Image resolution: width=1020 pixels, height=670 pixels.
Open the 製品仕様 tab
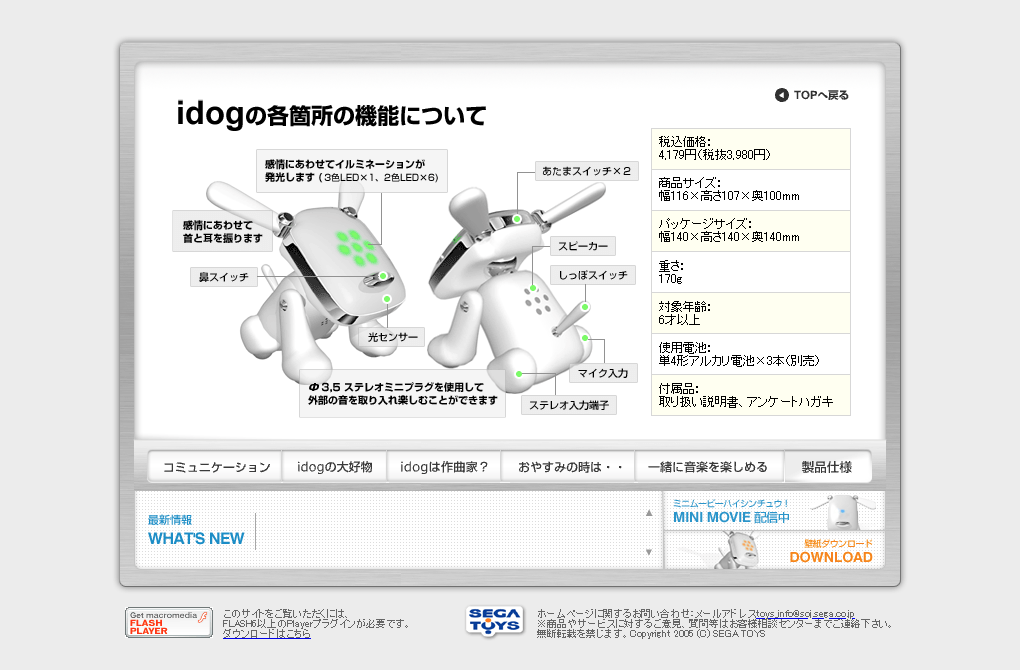click(x=827, y=467)
